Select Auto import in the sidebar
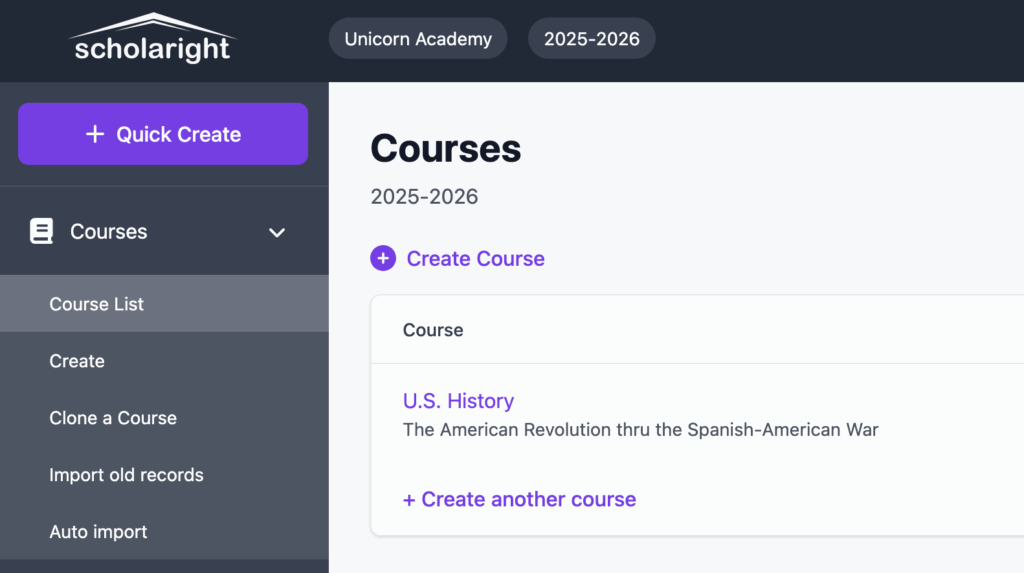 click(x=98, y=532)
